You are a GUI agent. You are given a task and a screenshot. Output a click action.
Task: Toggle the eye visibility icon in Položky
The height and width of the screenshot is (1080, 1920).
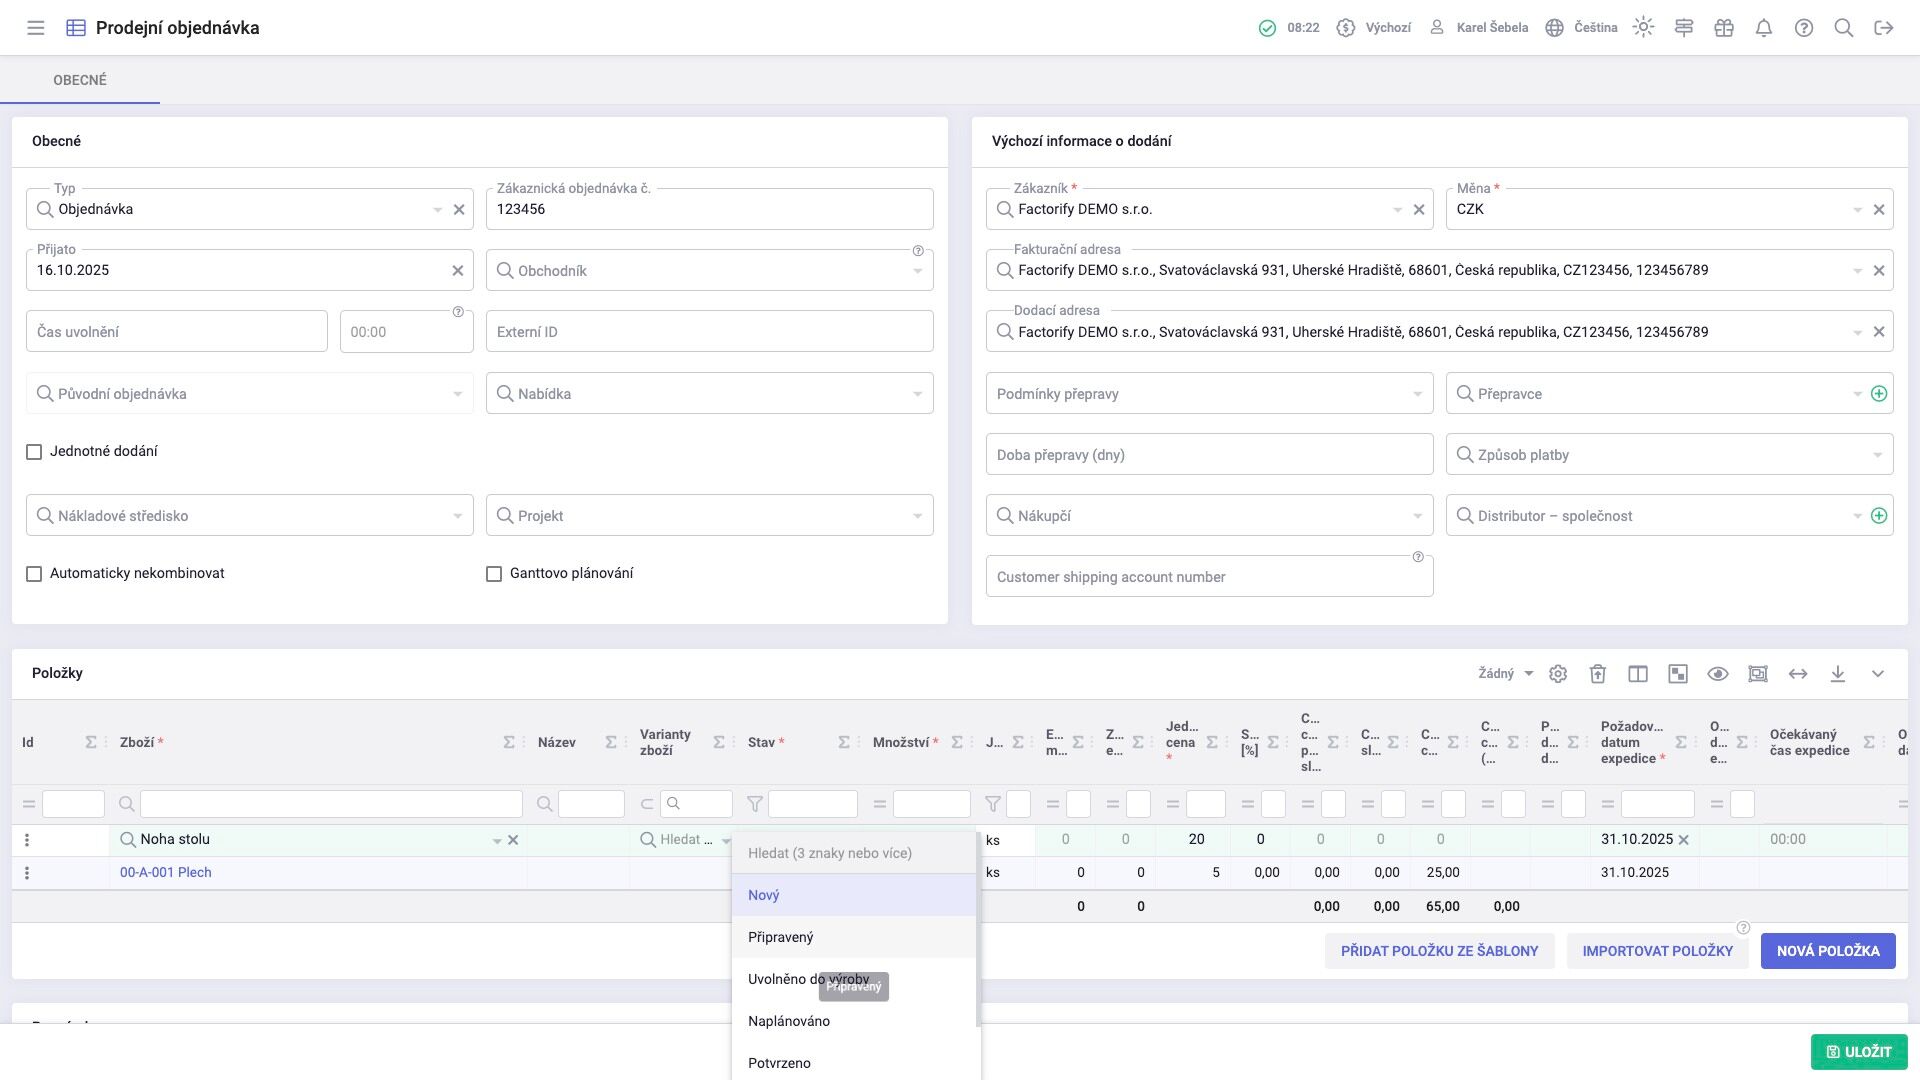point(1718,674)
